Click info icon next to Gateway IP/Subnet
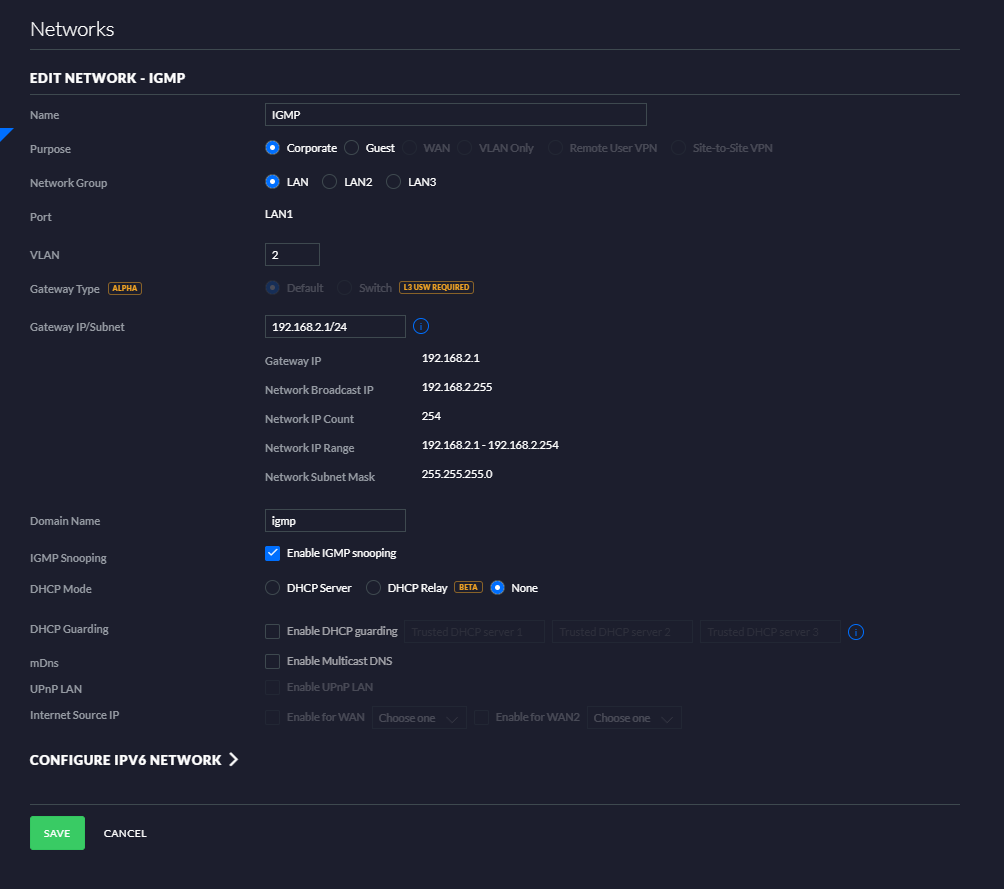Screen dimensions: 1004x889 coord(421,326)
